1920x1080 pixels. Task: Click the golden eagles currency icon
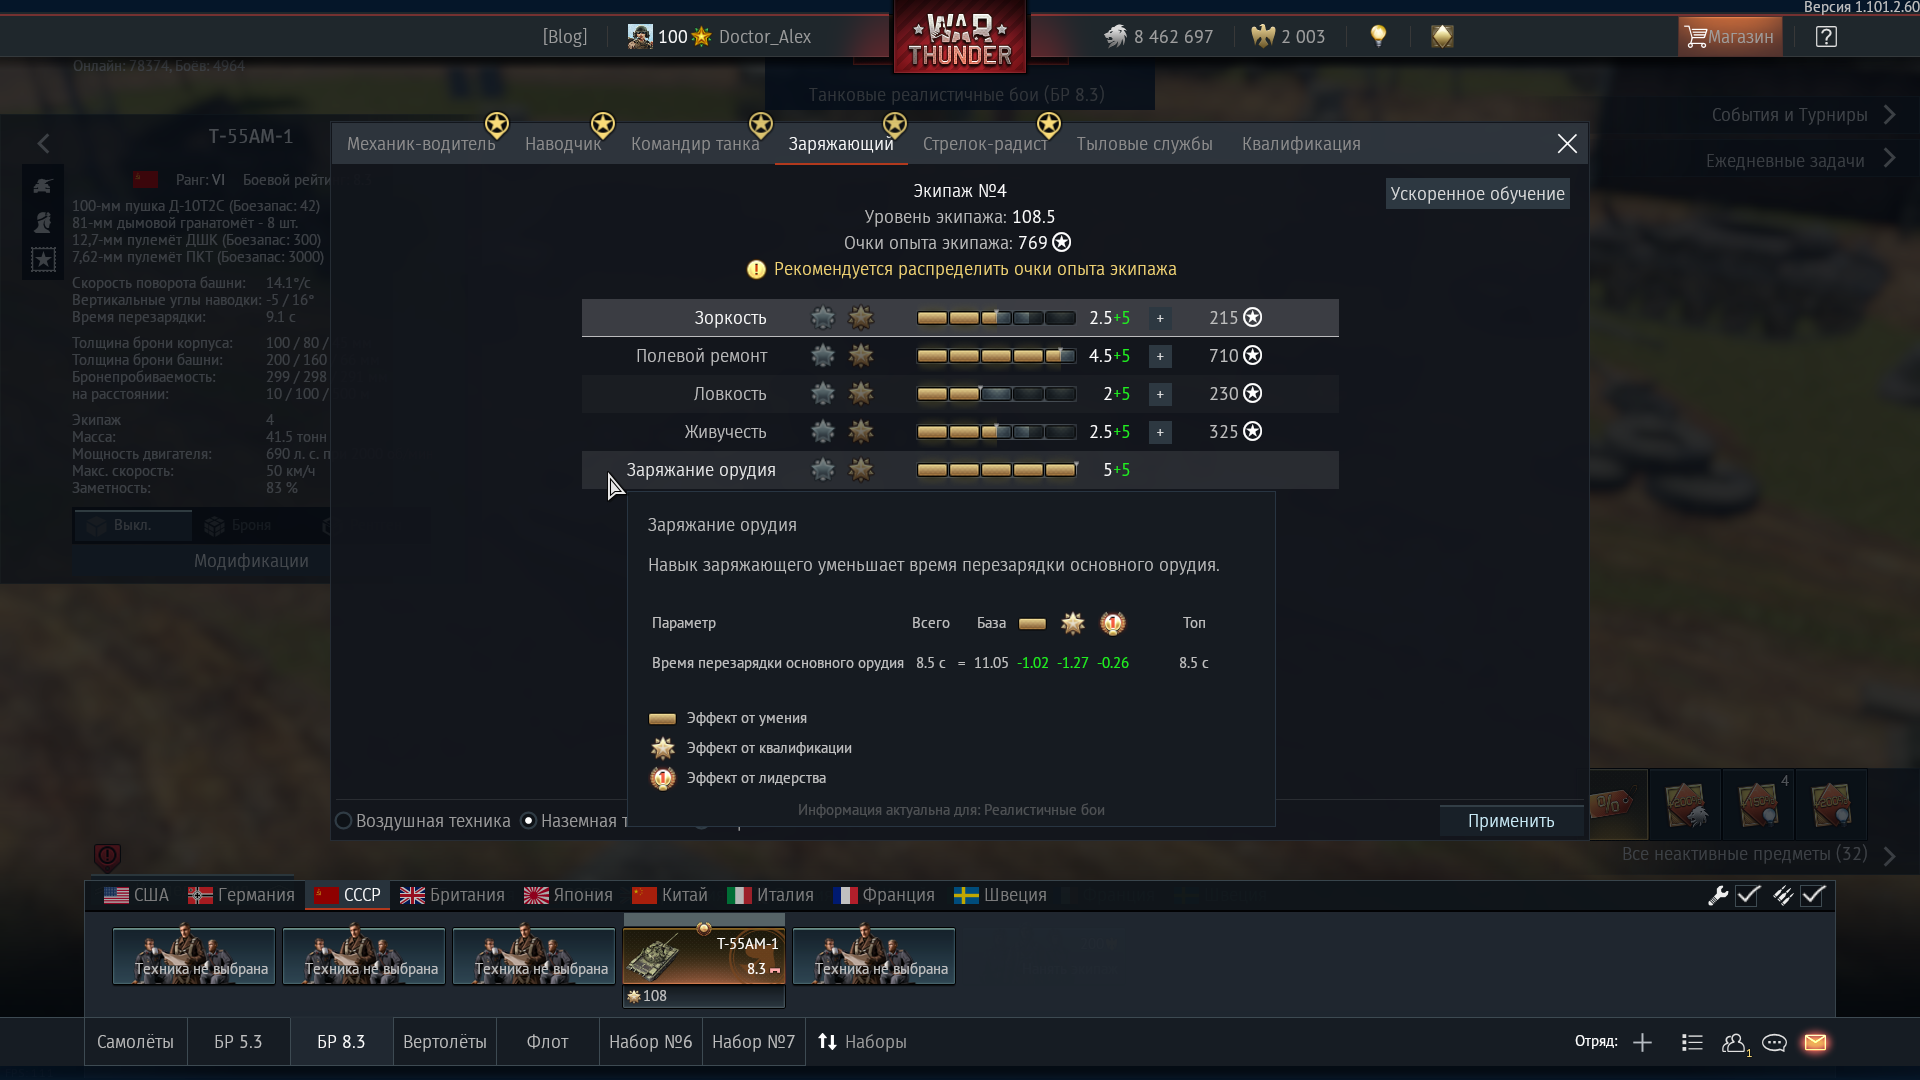(x=1263, y=36)
